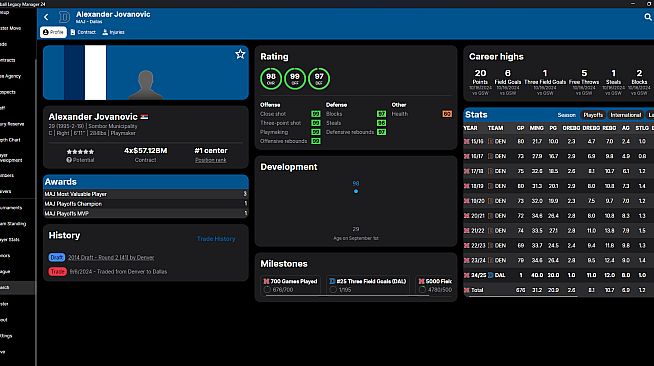The image size is (654, 366).
Task: Click the 99 OFF rating circle
Action: pyautogui.click(x=295, y=78)
